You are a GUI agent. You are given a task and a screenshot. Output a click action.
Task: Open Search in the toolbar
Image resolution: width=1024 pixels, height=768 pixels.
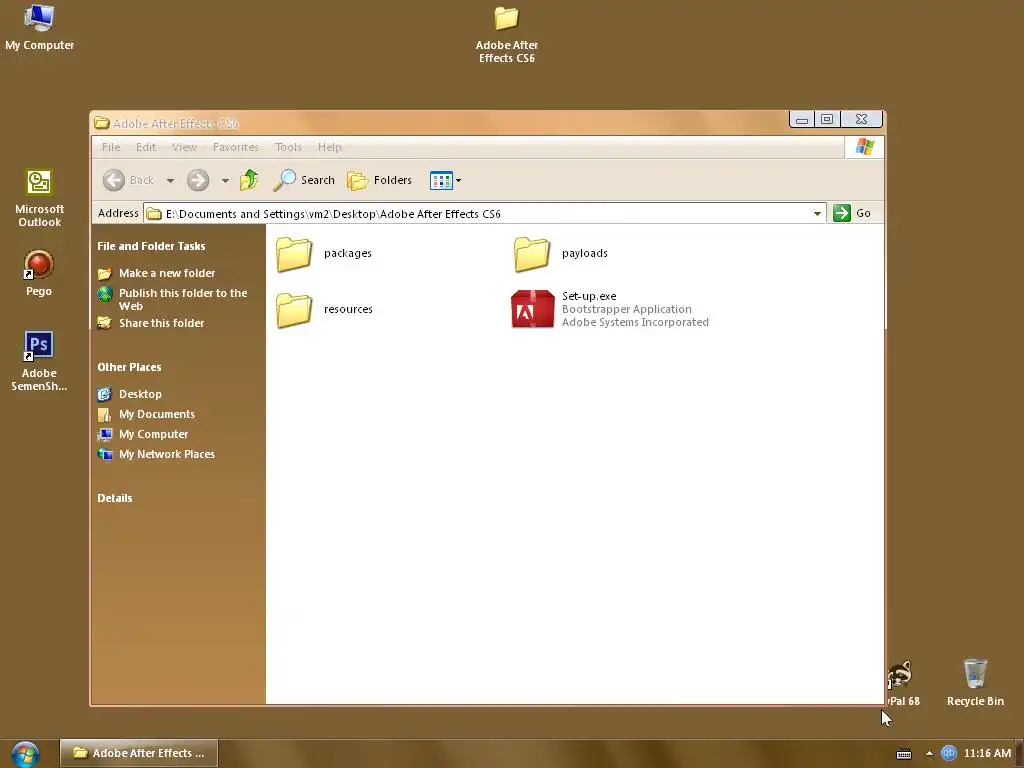pyautogui.click(x=304, y=180)
